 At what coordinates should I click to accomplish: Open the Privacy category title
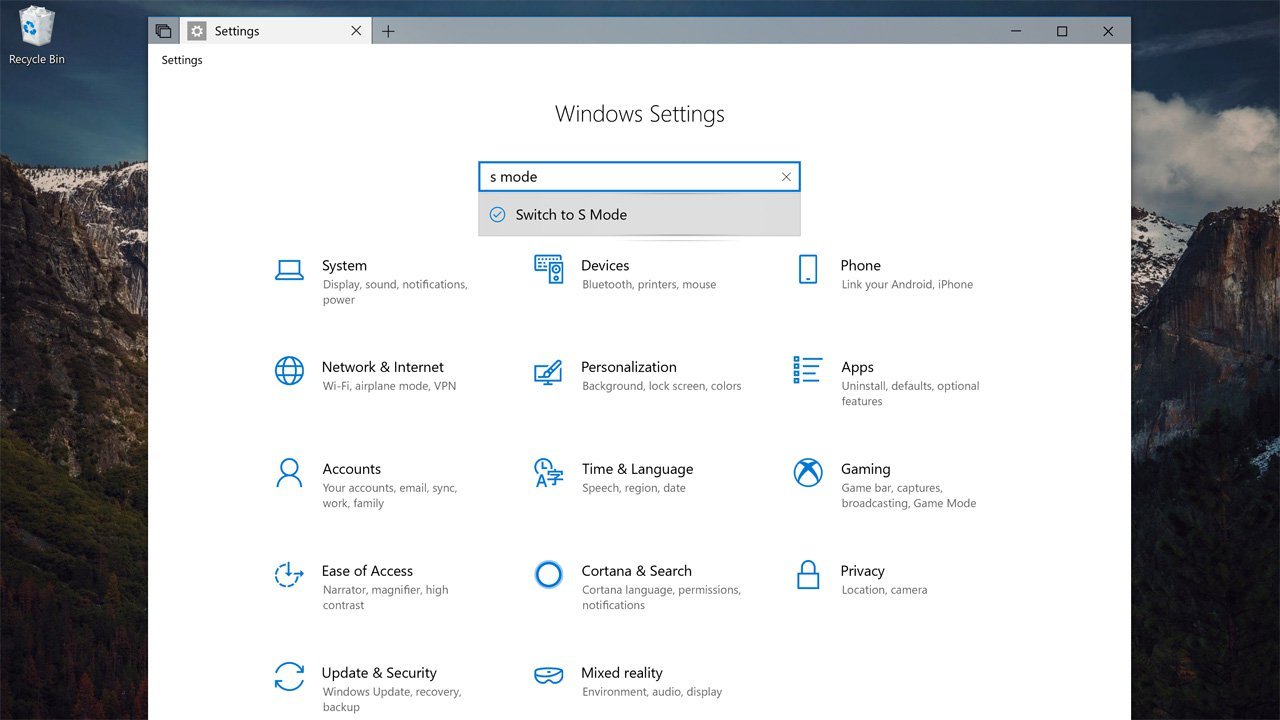coord(863,571)
